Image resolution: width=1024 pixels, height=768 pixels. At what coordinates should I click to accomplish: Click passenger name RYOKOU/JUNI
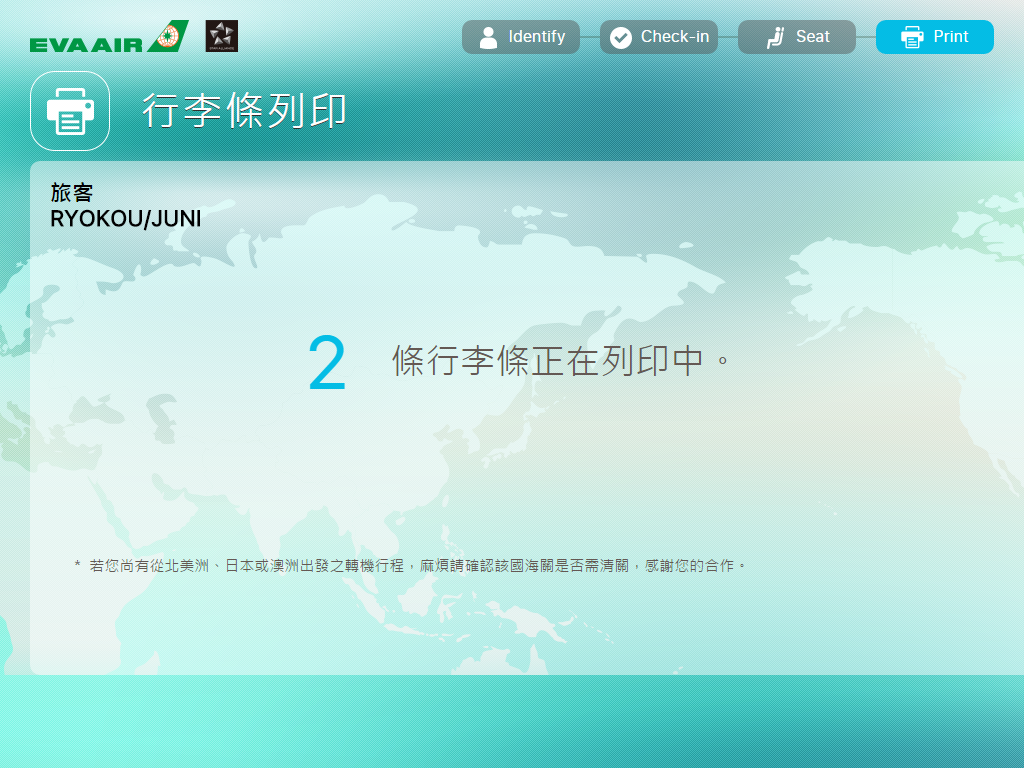[125, 219]
